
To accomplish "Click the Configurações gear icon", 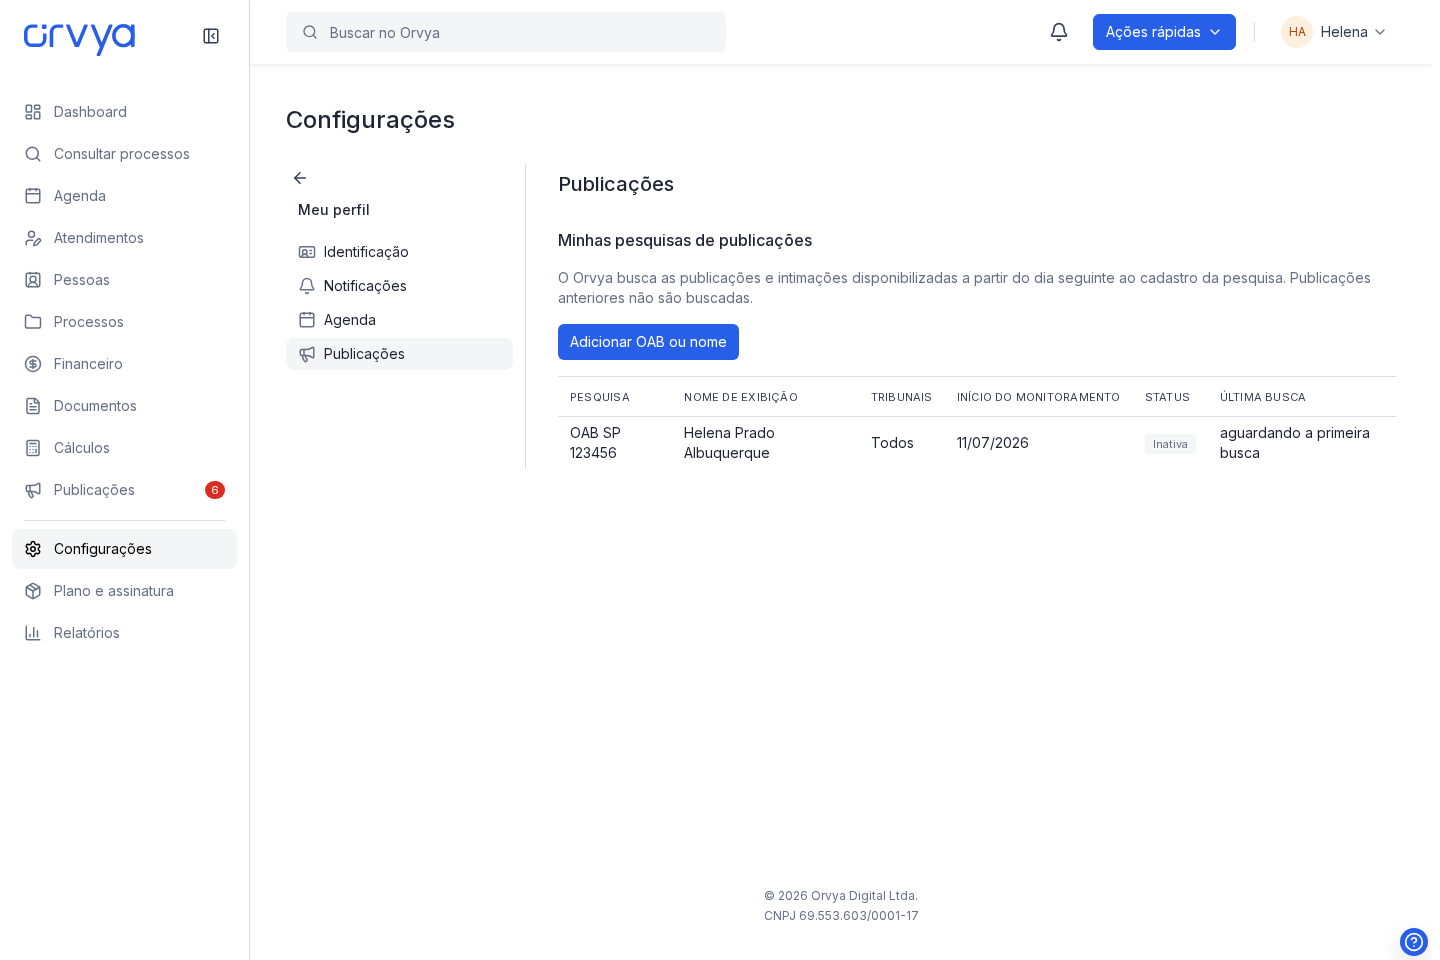I will coord(33,549).
